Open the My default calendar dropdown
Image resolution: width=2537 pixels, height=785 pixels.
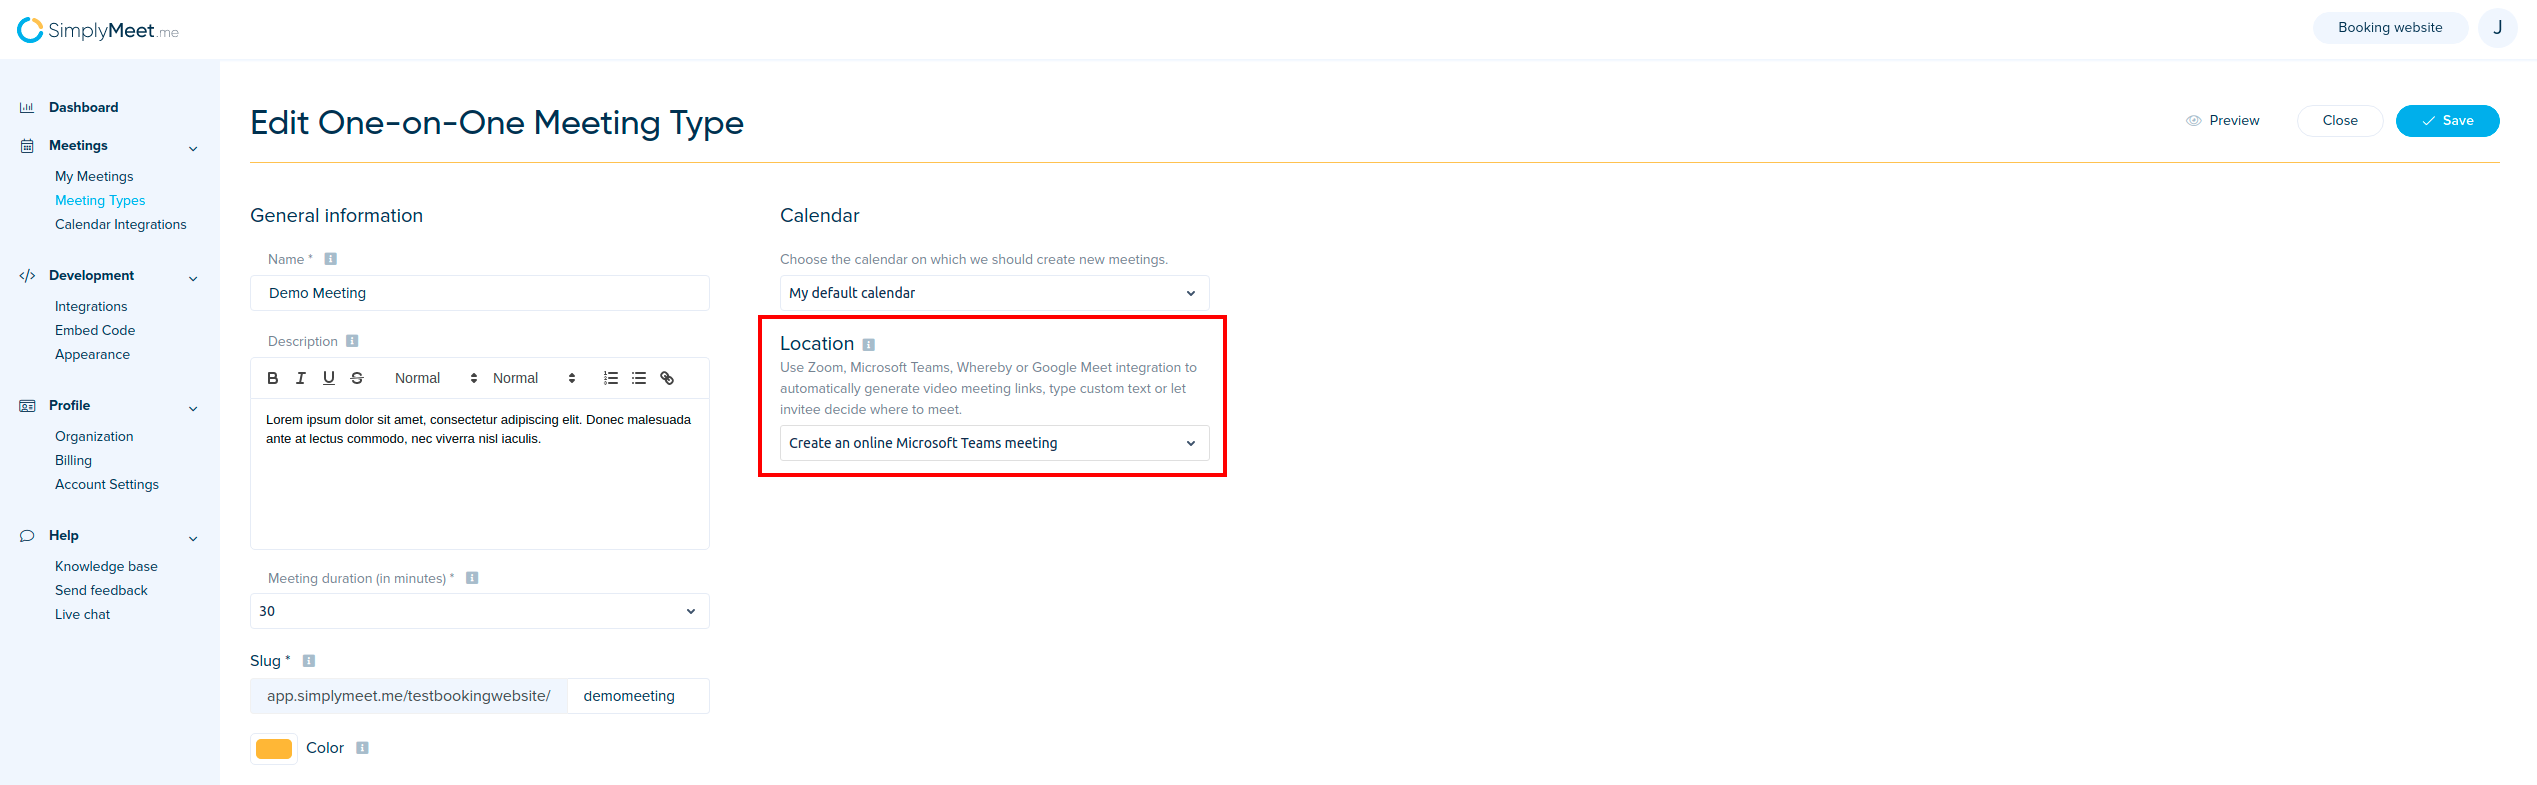point(994,293)
